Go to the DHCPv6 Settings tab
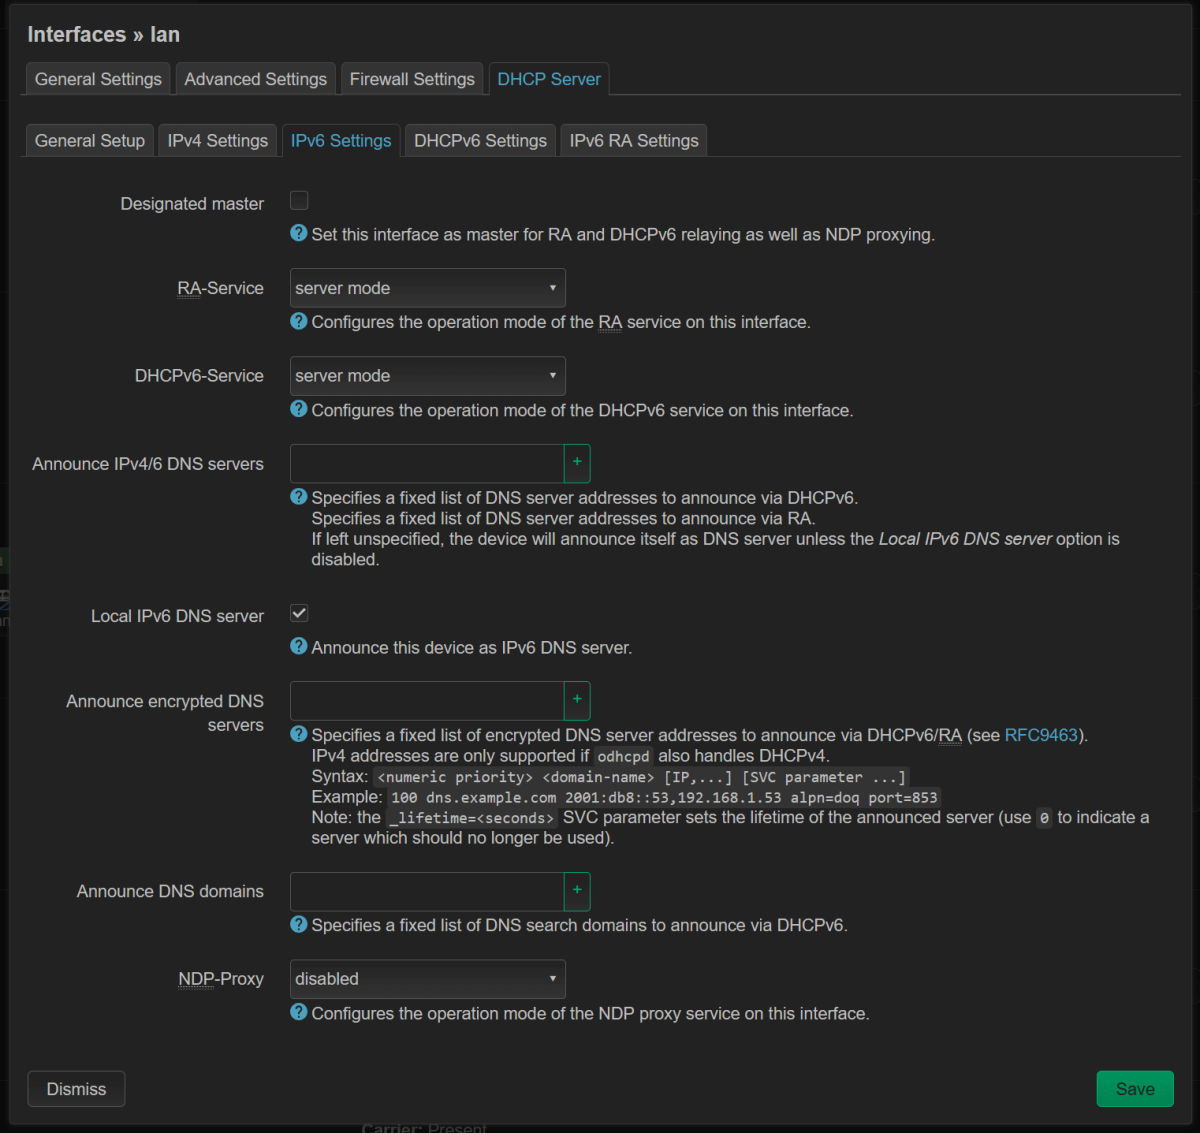The height and width of the screenshot is (1133, 1200). pos(480,141)
